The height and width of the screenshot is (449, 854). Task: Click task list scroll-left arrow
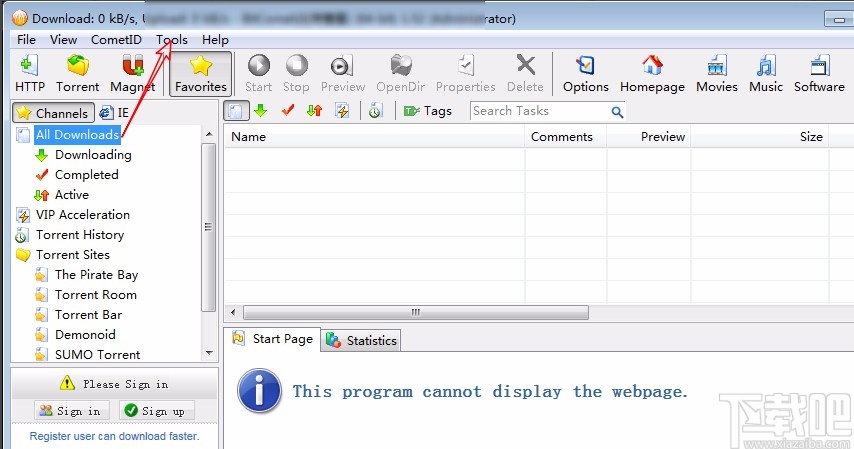pos(233,313)
